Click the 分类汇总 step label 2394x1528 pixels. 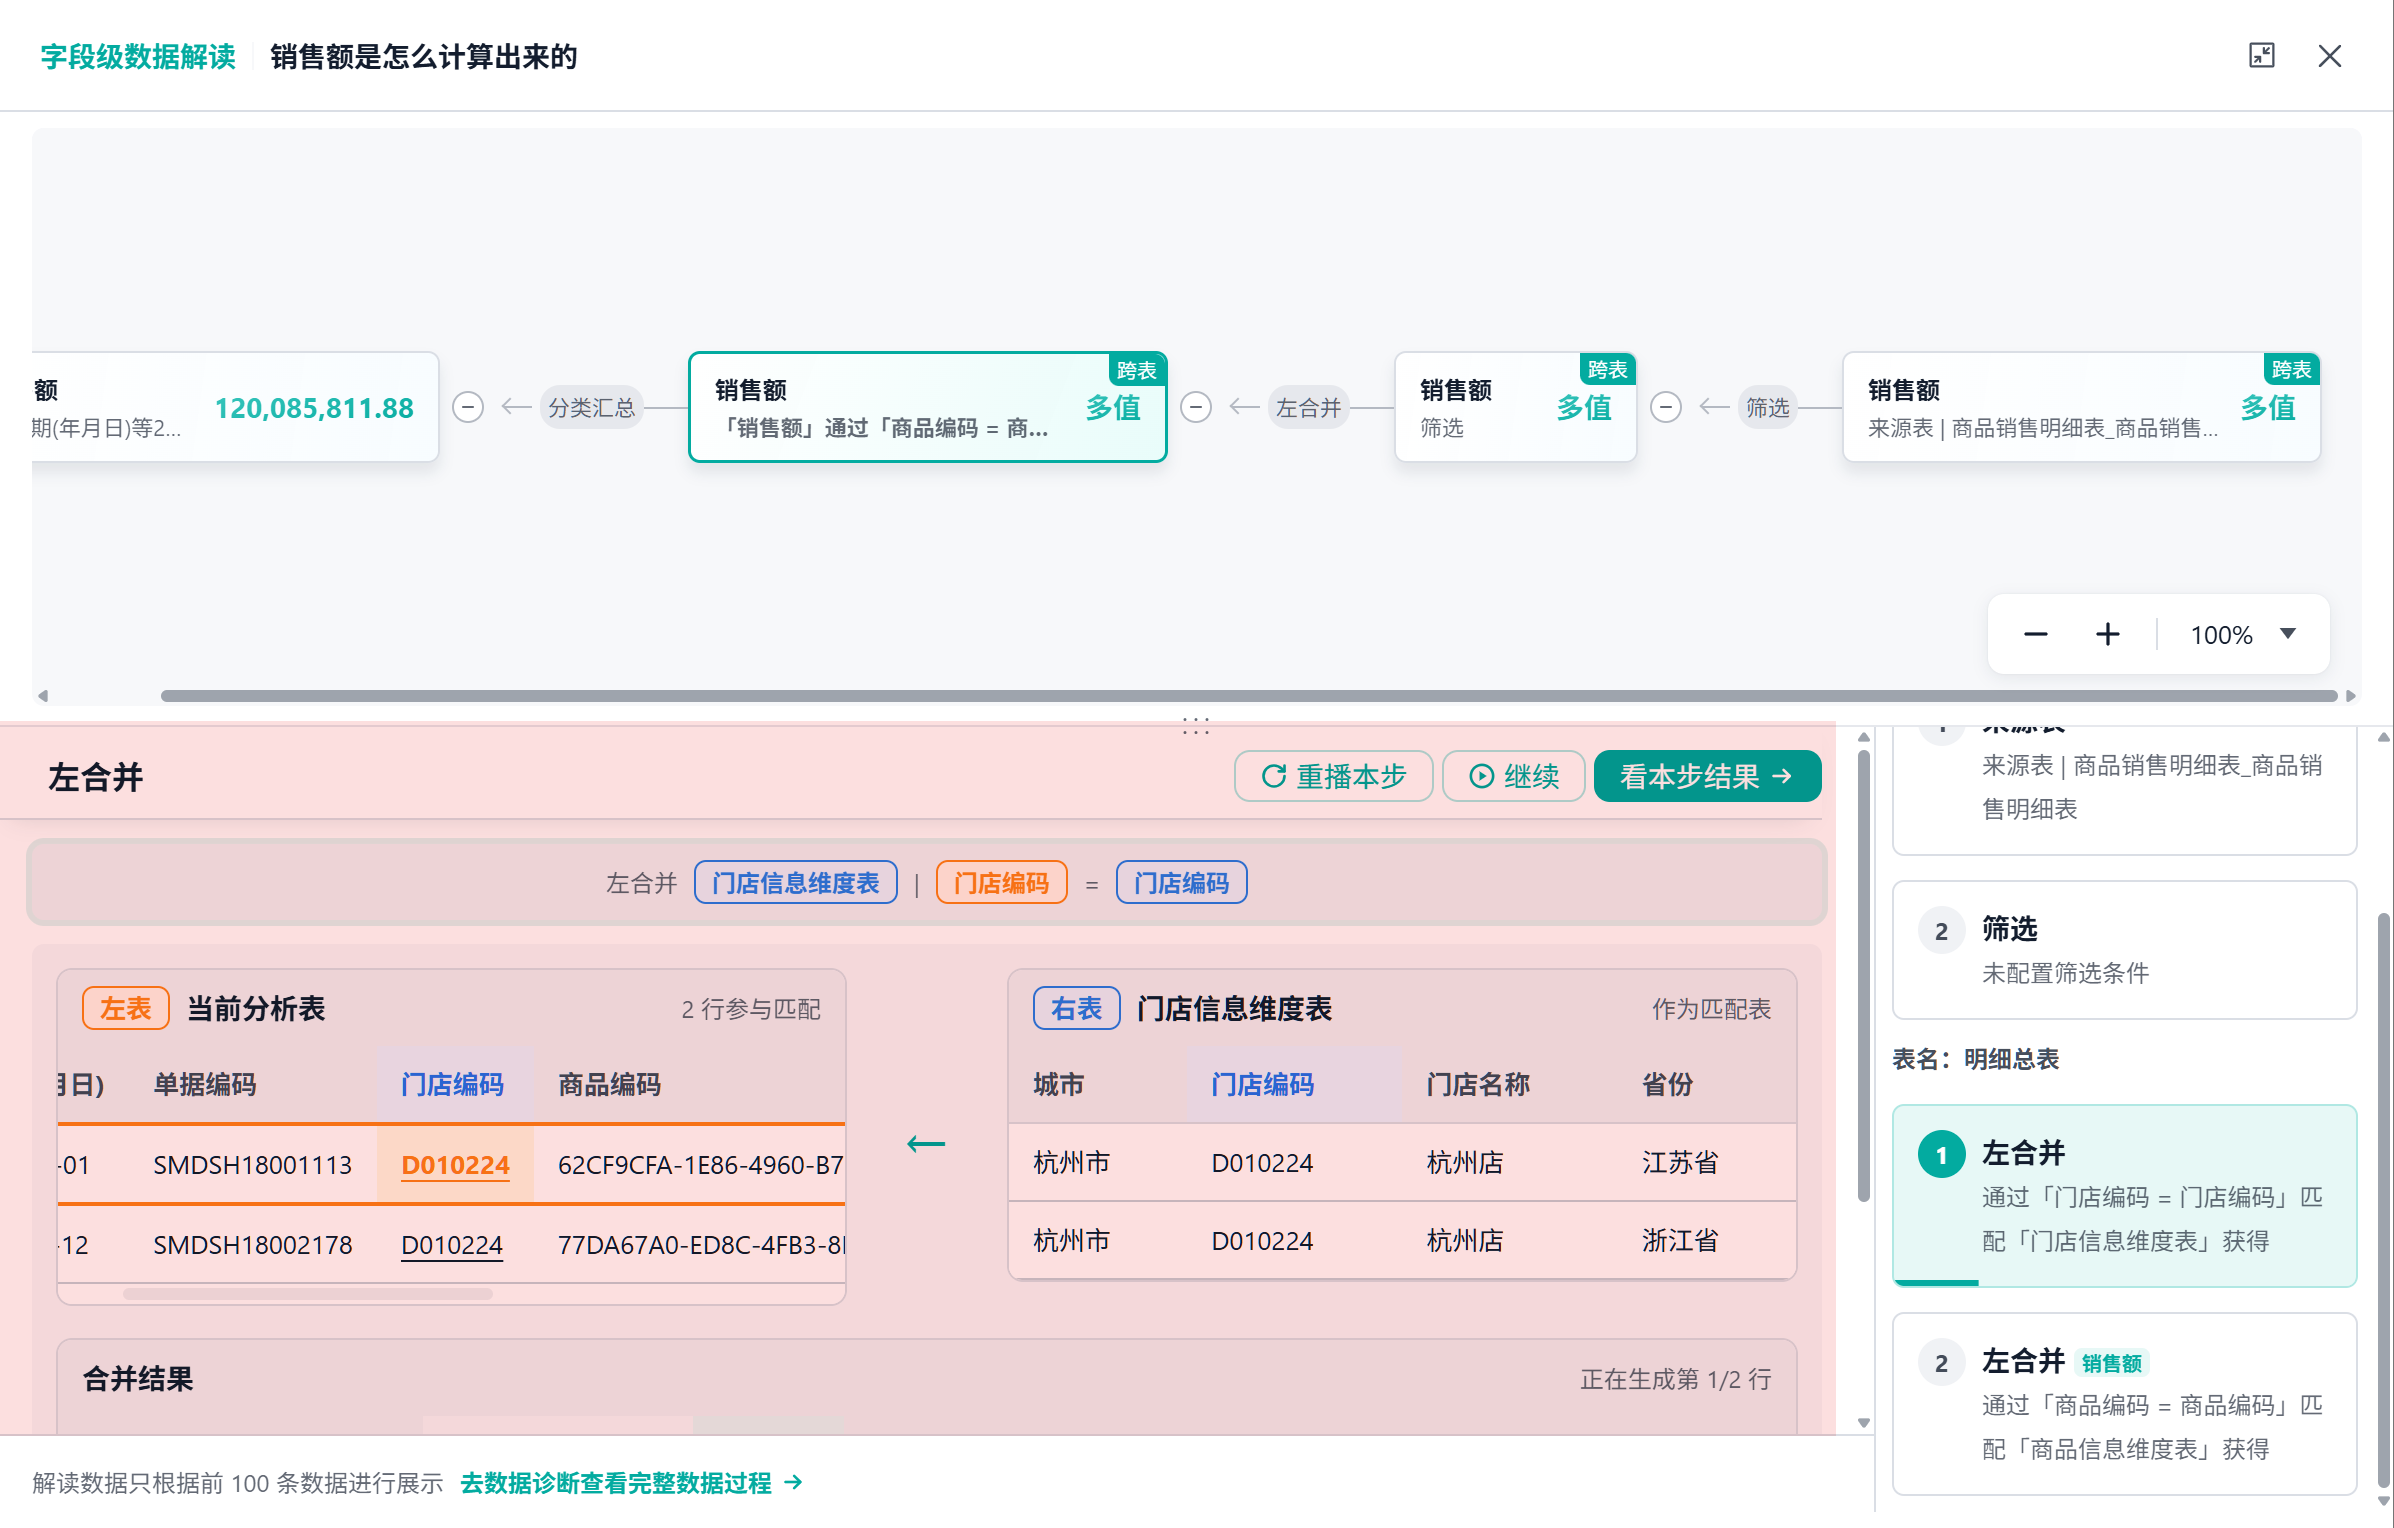(x=592, y=407)
